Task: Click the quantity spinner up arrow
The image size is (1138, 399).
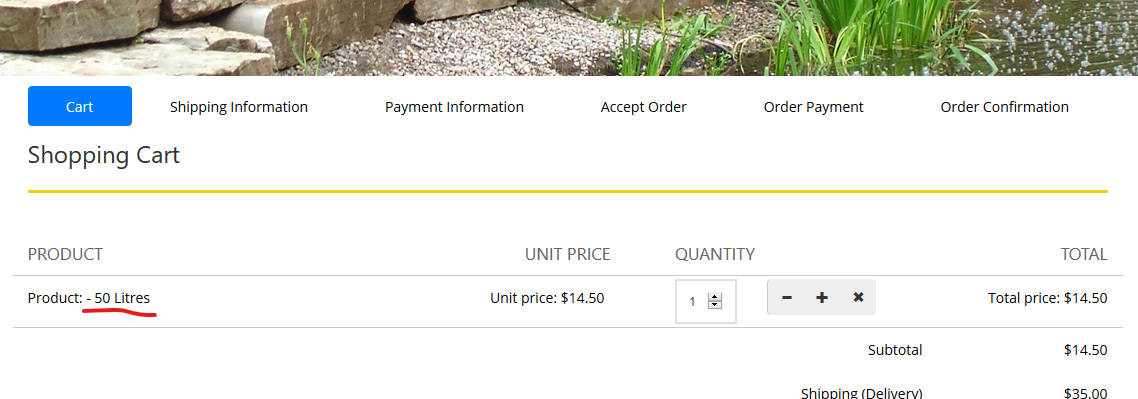Action: (715, 297)
